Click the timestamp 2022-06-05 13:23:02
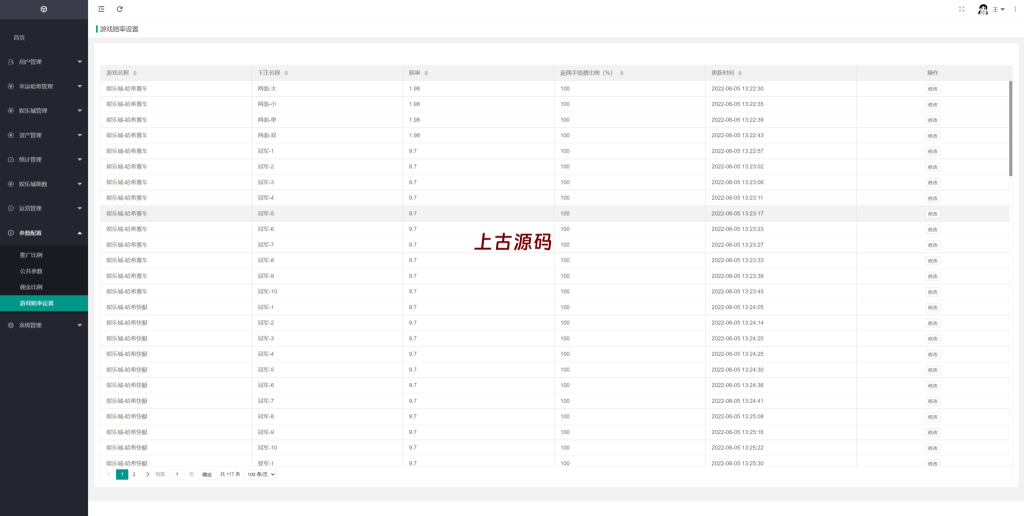 (x=738, y=167)
